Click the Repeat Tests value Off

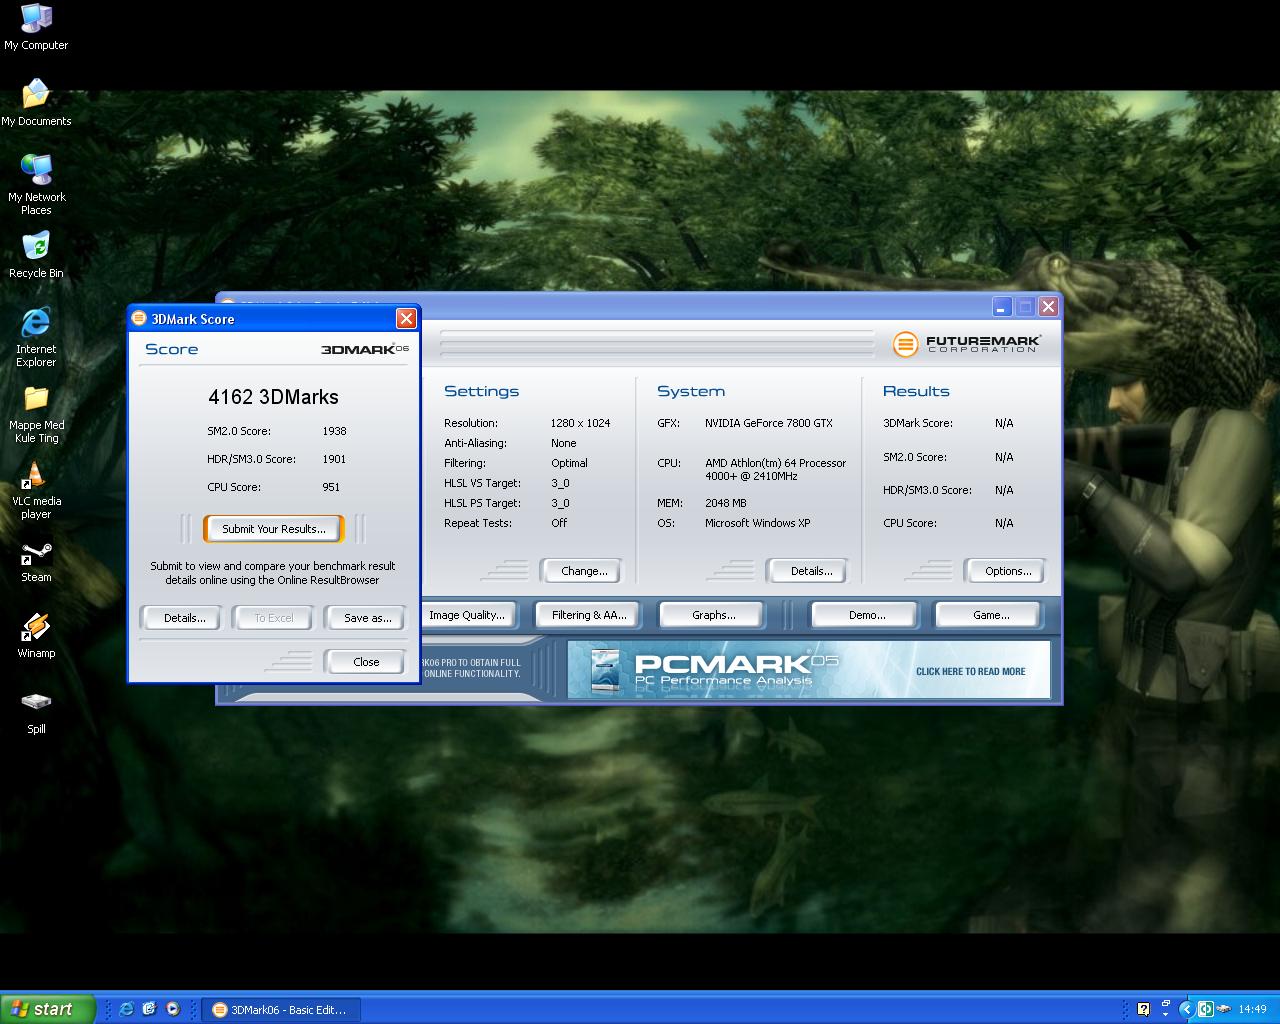(x=558, y=523)
